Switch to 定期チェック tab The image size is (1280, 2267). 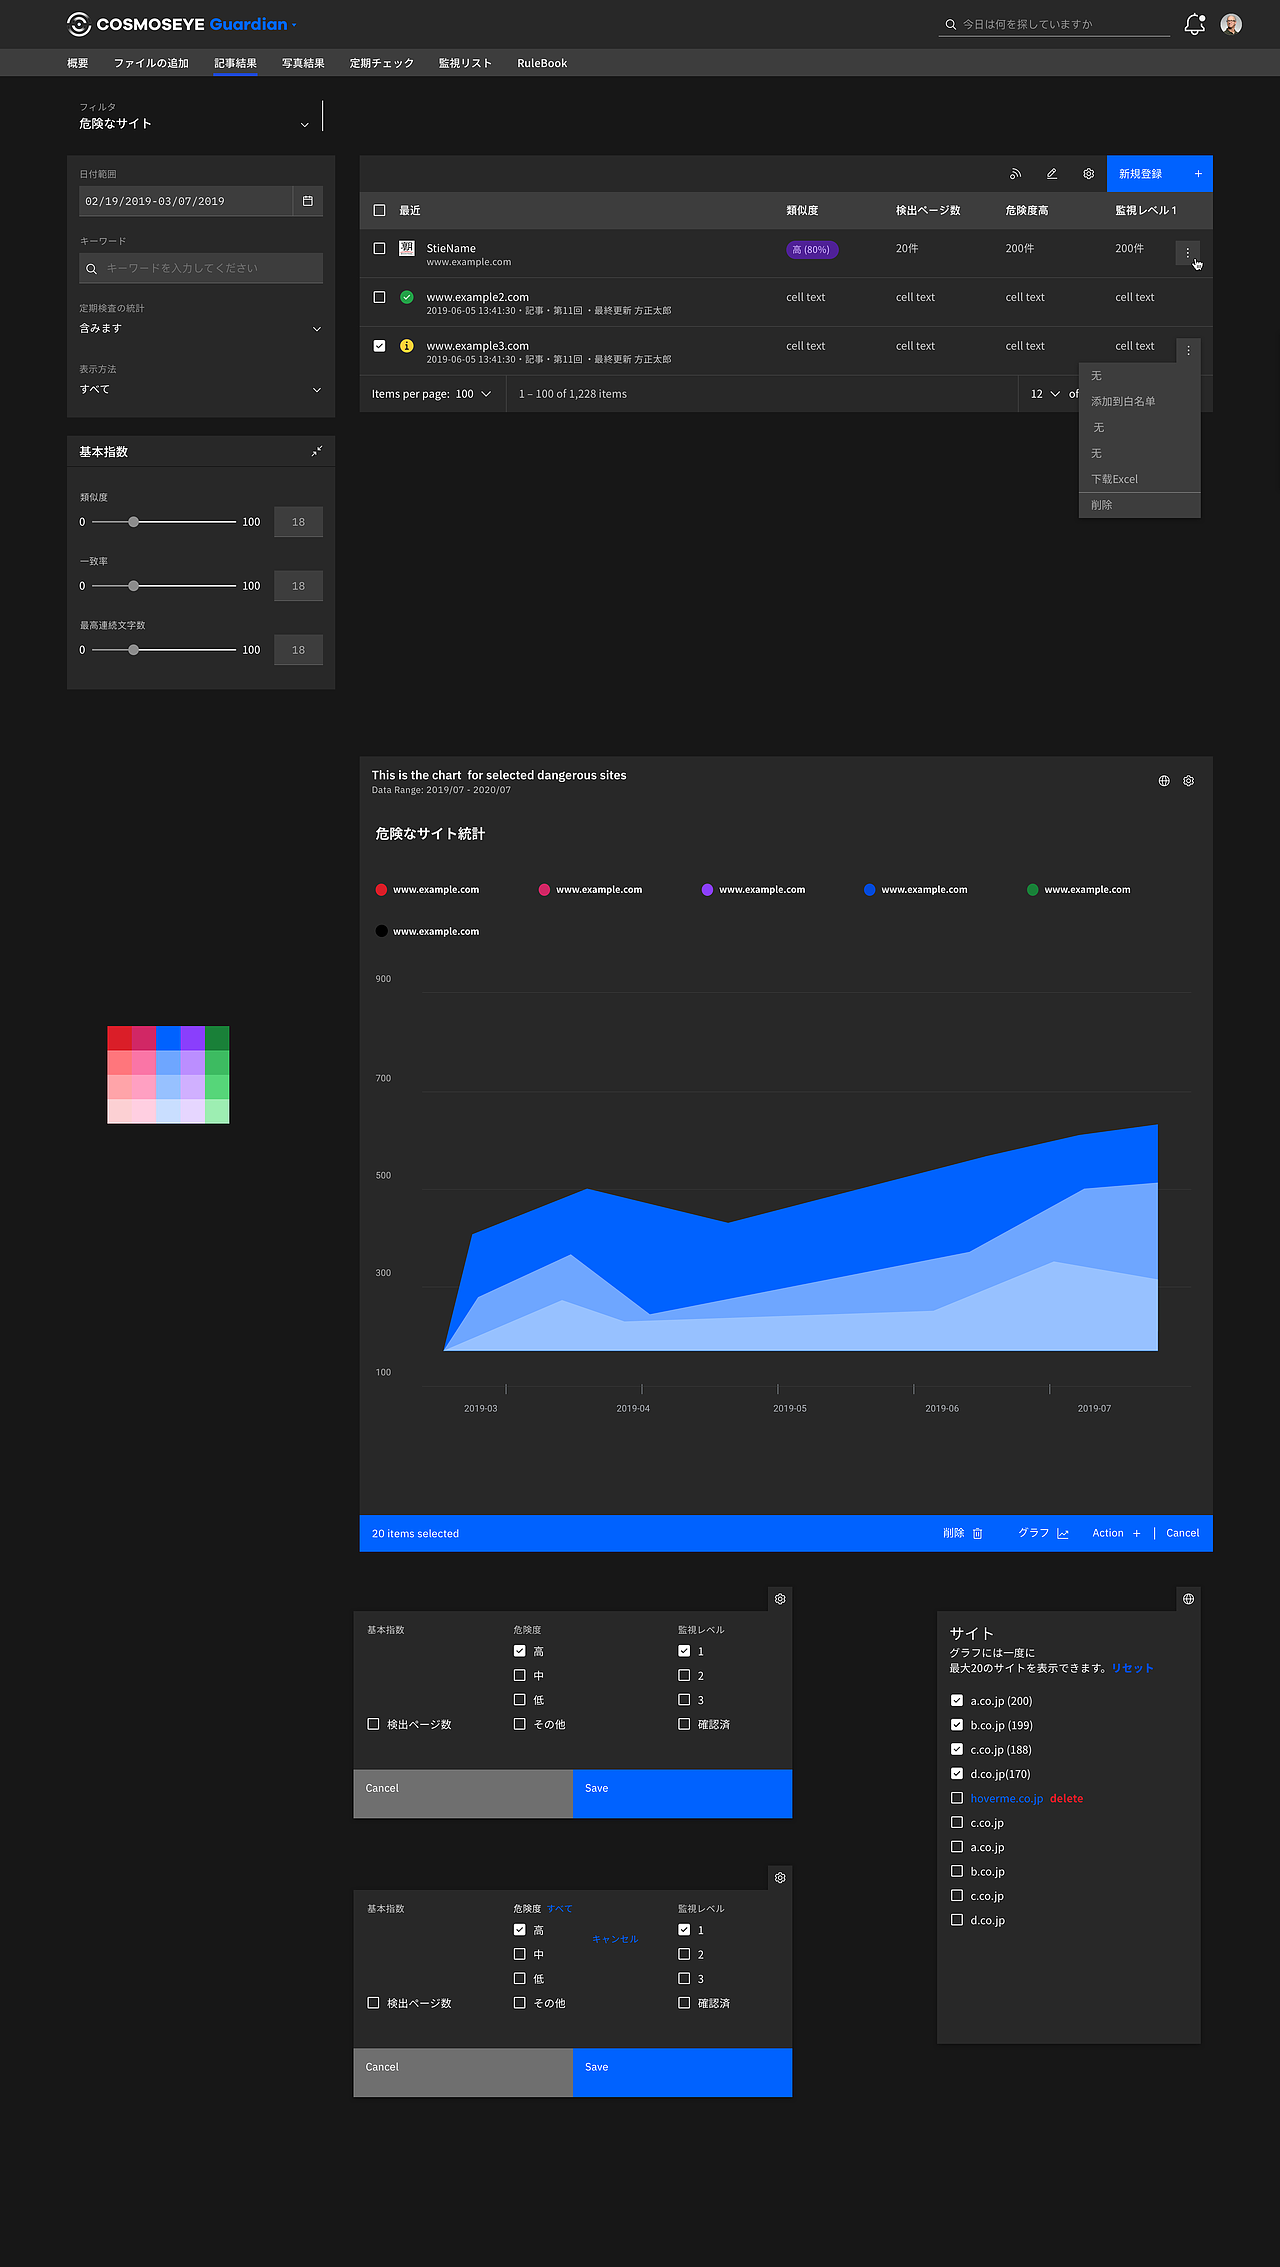tap(382, 63)
